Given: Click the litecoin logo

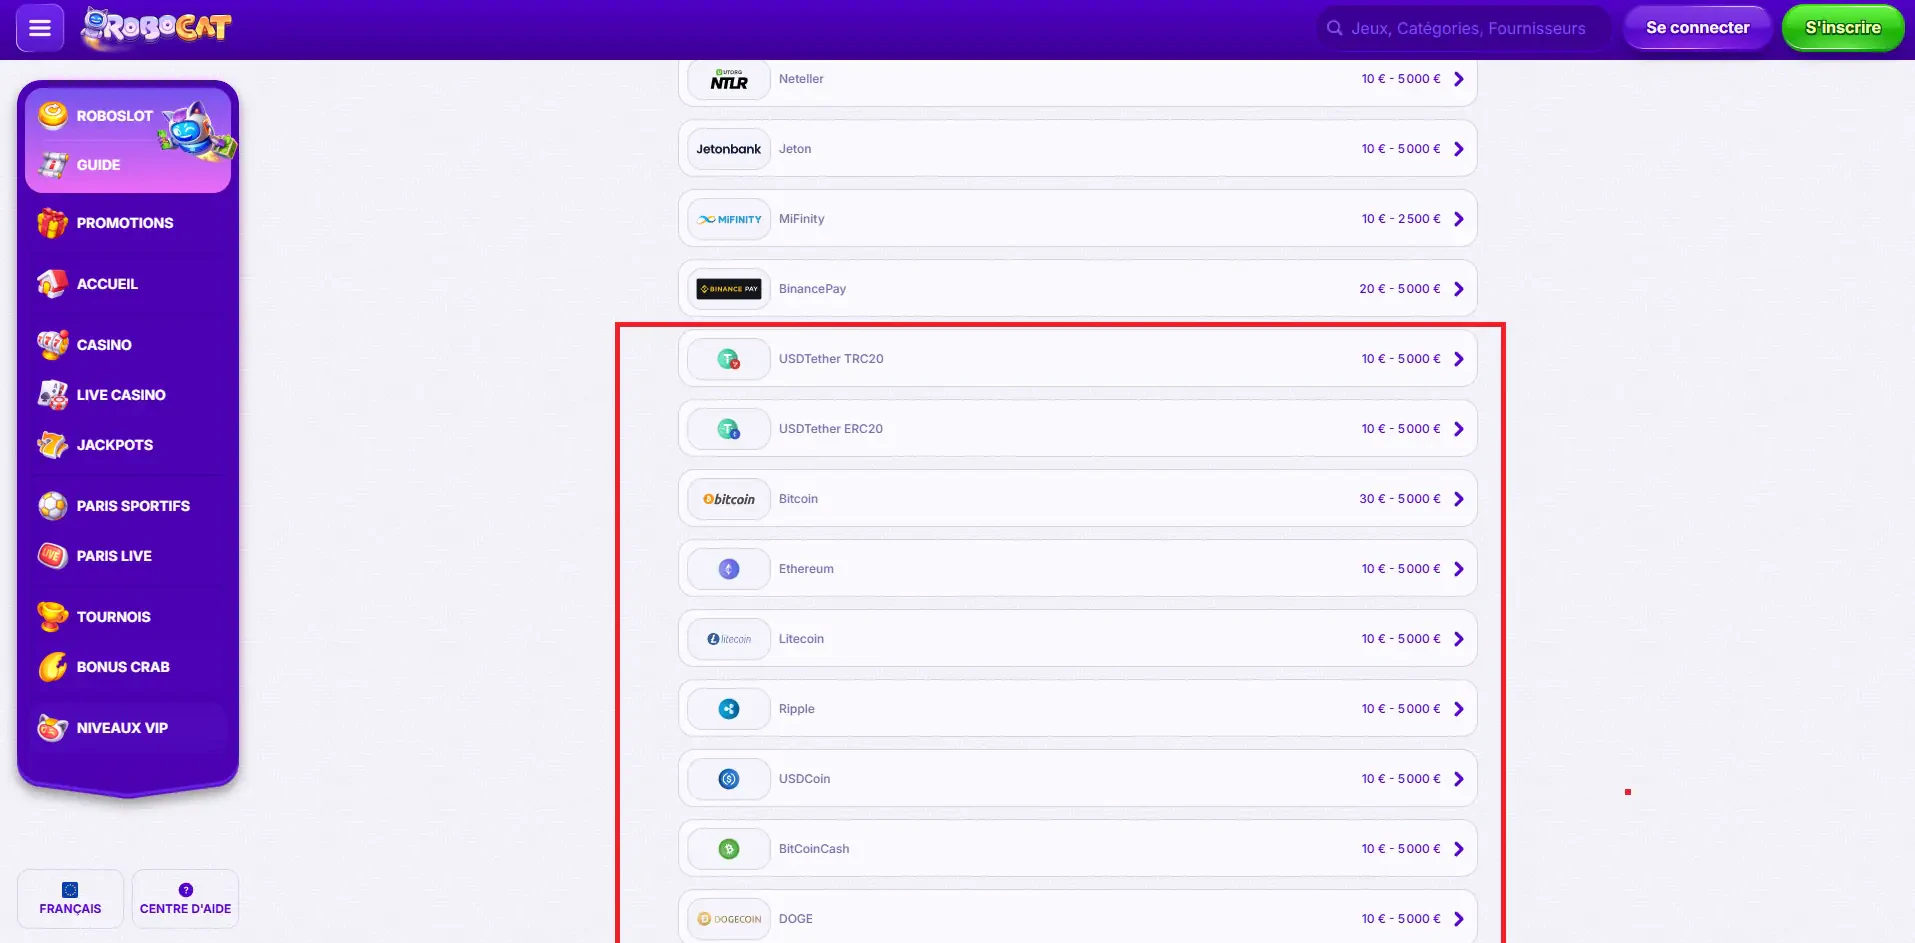Looking at the screenshot, I should coord(729,639).
